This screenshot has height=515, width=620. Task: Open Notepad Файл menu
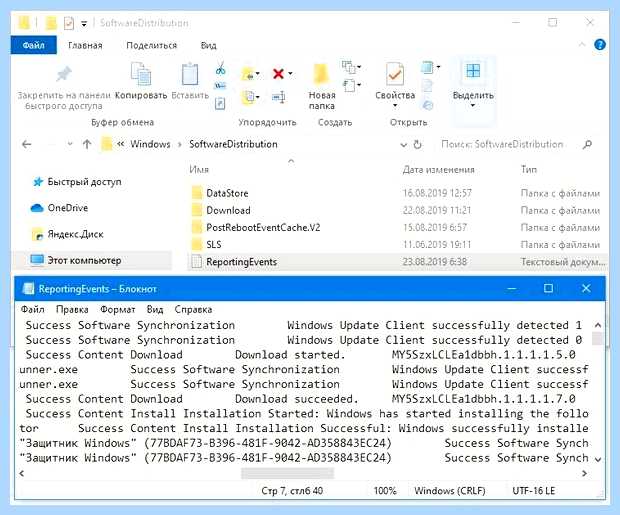click(x=32, y=309)
